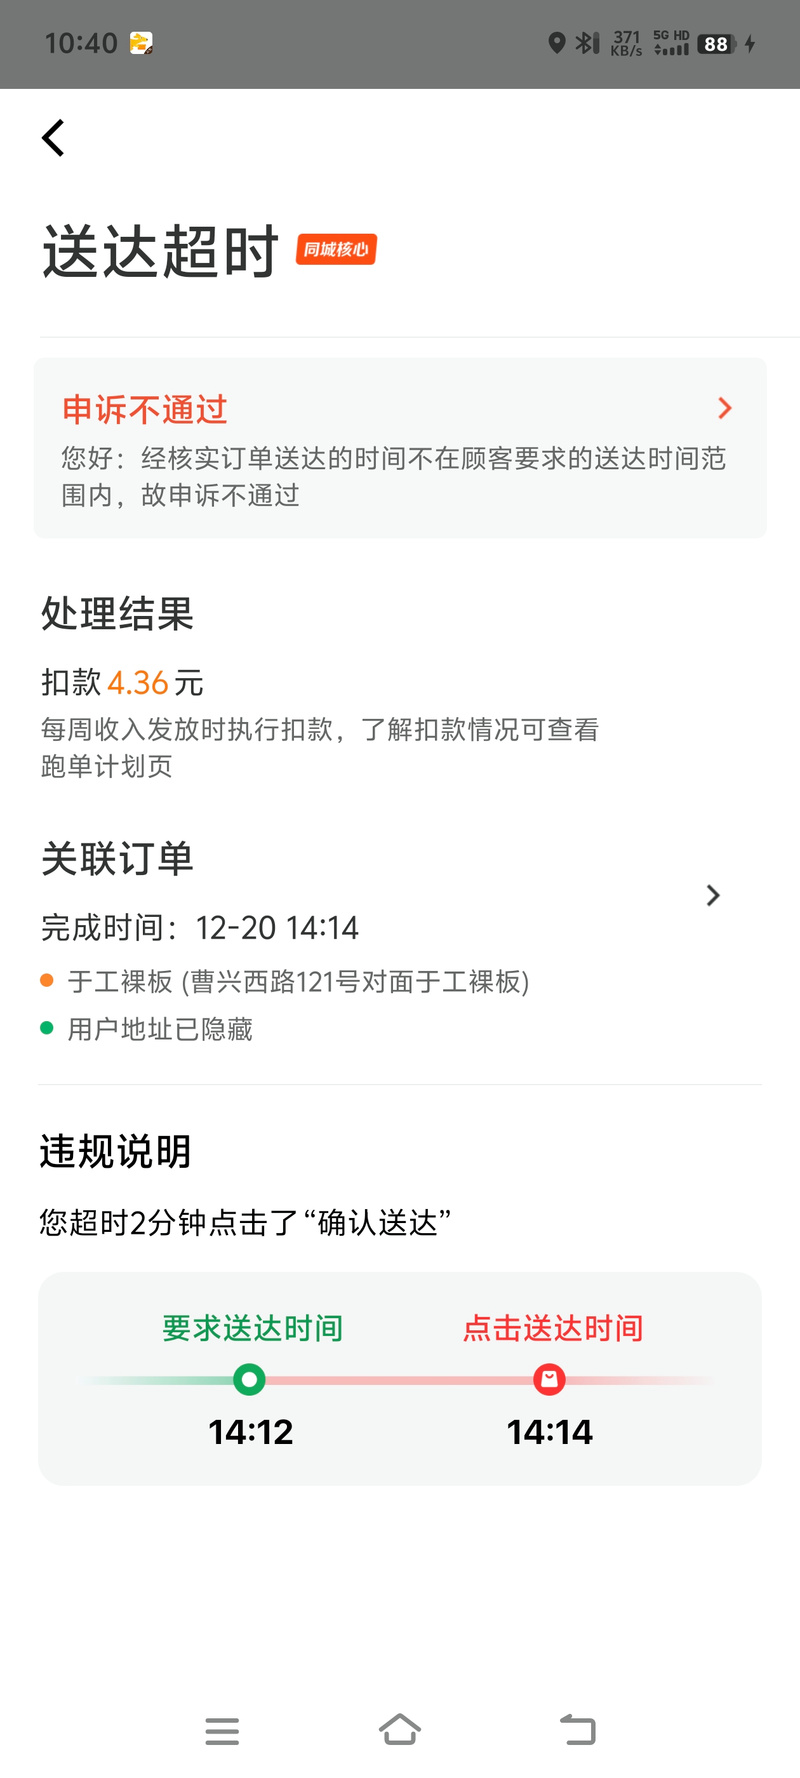The height and width of the screenshot is (1778, 800).
Task: Tap the Bluetooth status icon
Action: click(x=587, y=43)
